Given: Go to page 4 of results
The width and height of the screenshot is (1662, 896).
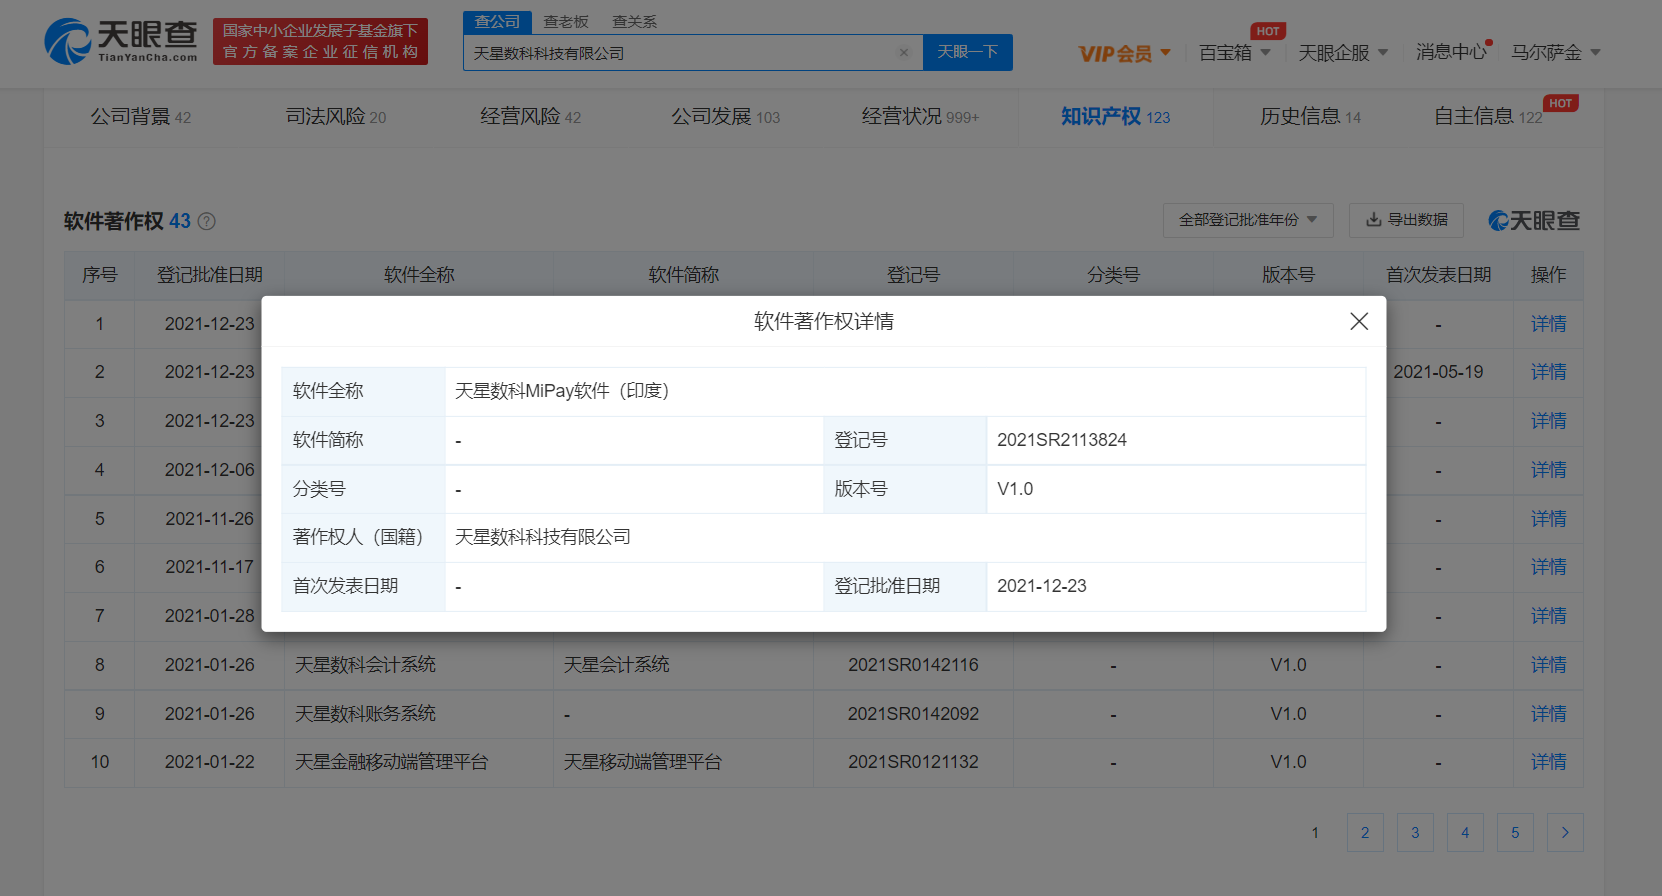Looking at the screenshot, I should [x=1465, y=832].
